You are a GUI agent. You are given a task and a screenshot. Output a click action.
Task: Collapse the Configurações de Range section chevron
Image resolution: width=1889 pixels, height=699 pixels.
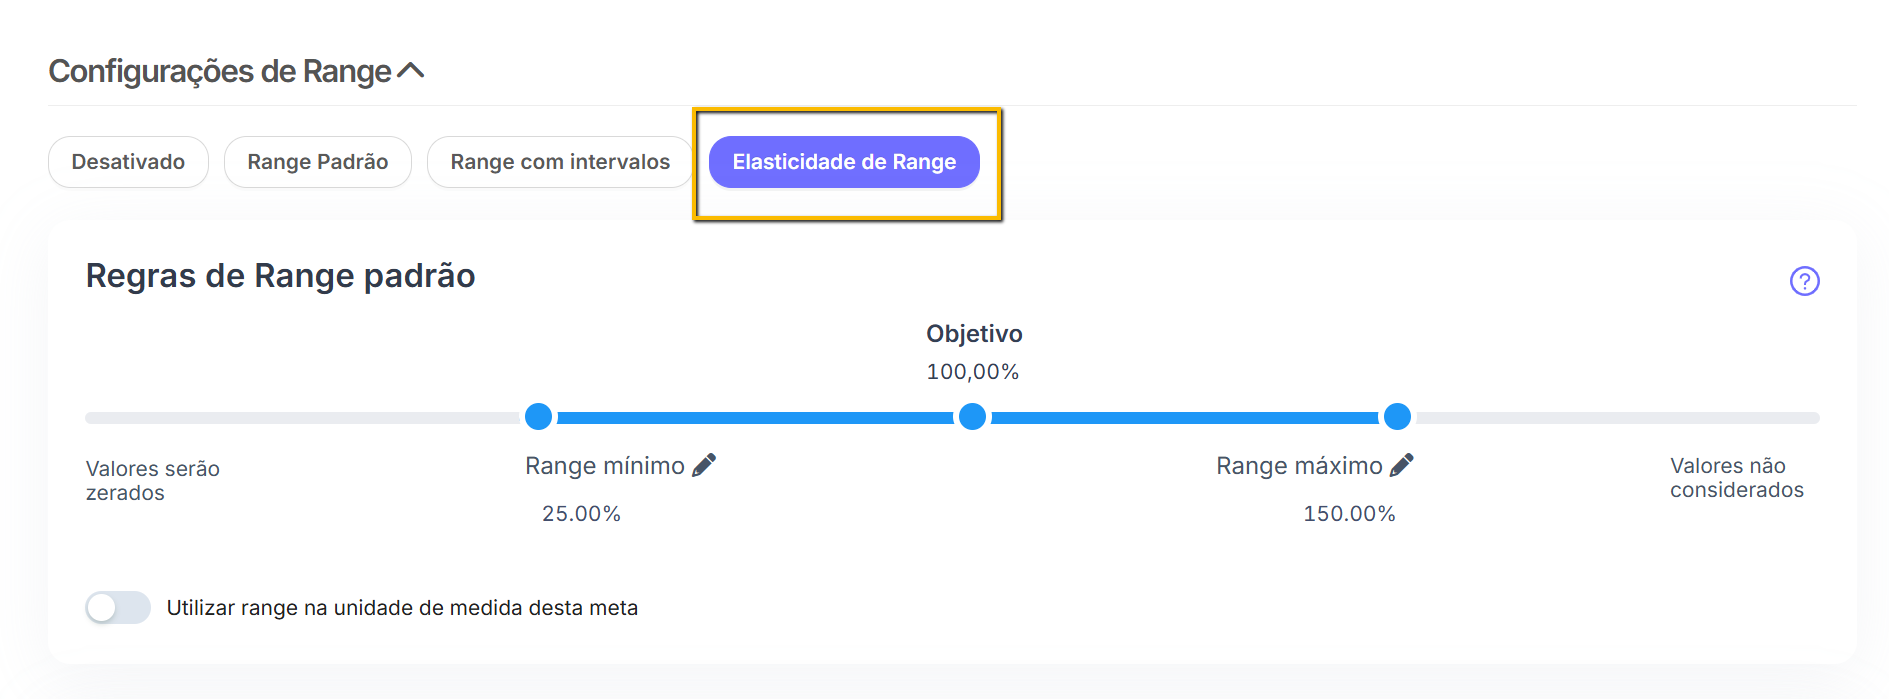pyautogui.click(x=411, y=71)
